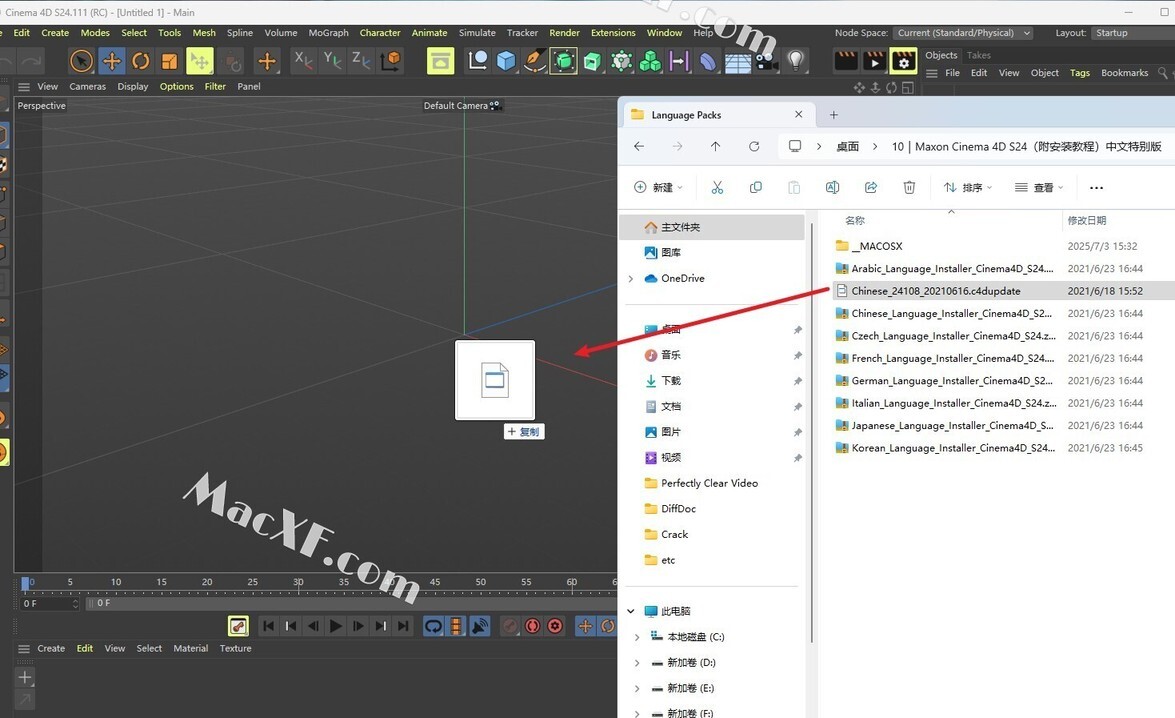Jump to the animation start

coord(268,626)
